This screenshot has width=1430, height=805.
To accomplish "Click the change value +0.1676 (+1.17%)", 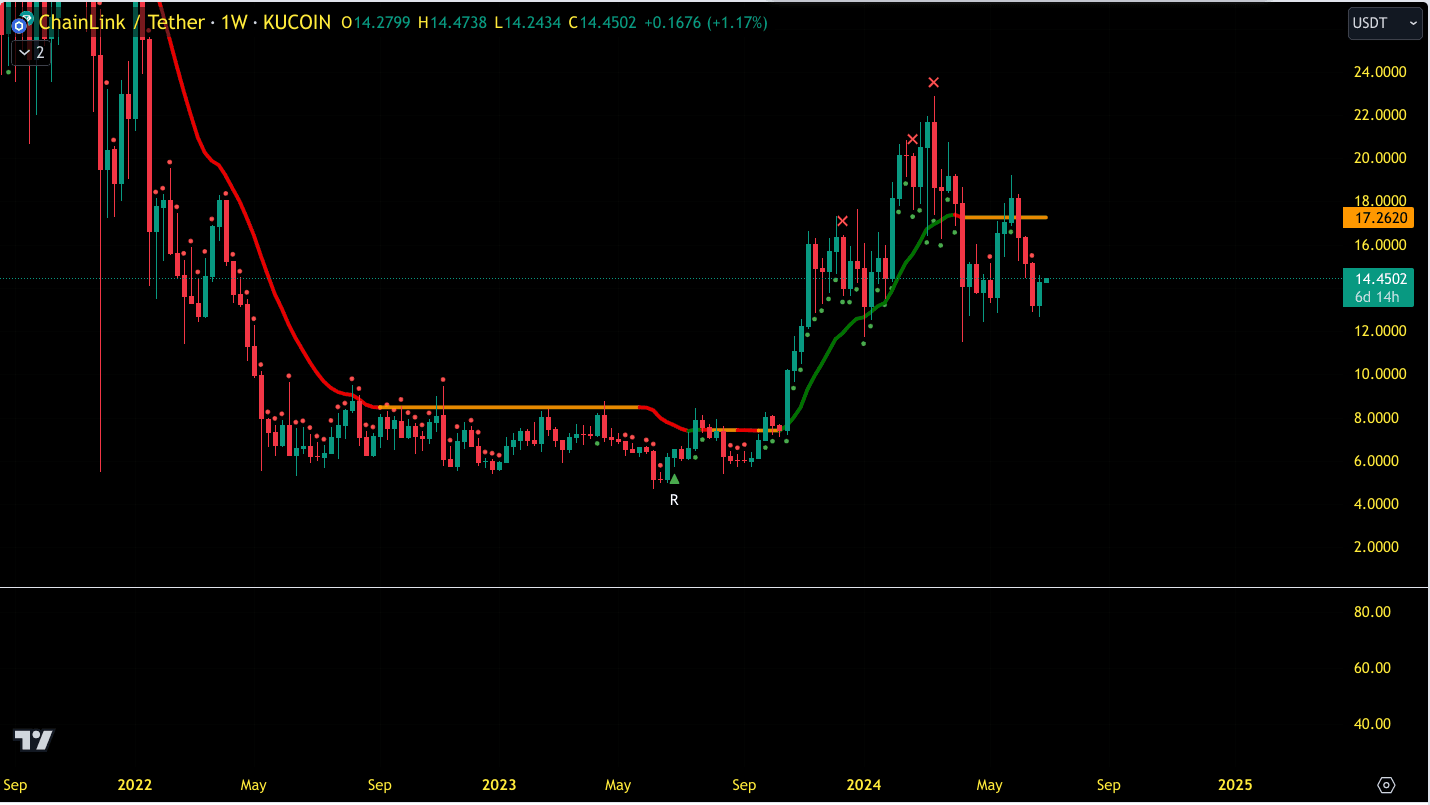I will coord(706,22).
